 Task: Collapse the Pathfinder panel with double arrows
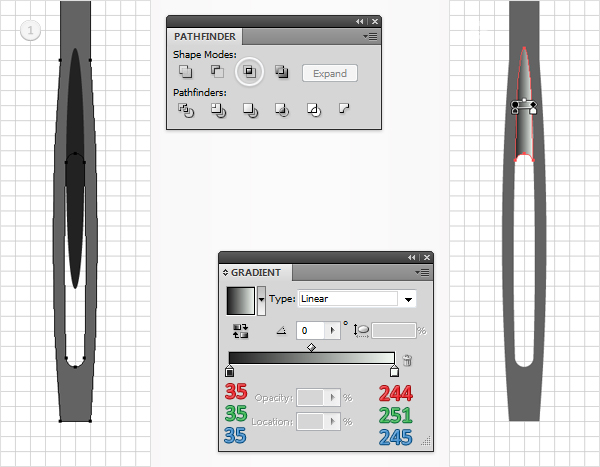[359, 22]
